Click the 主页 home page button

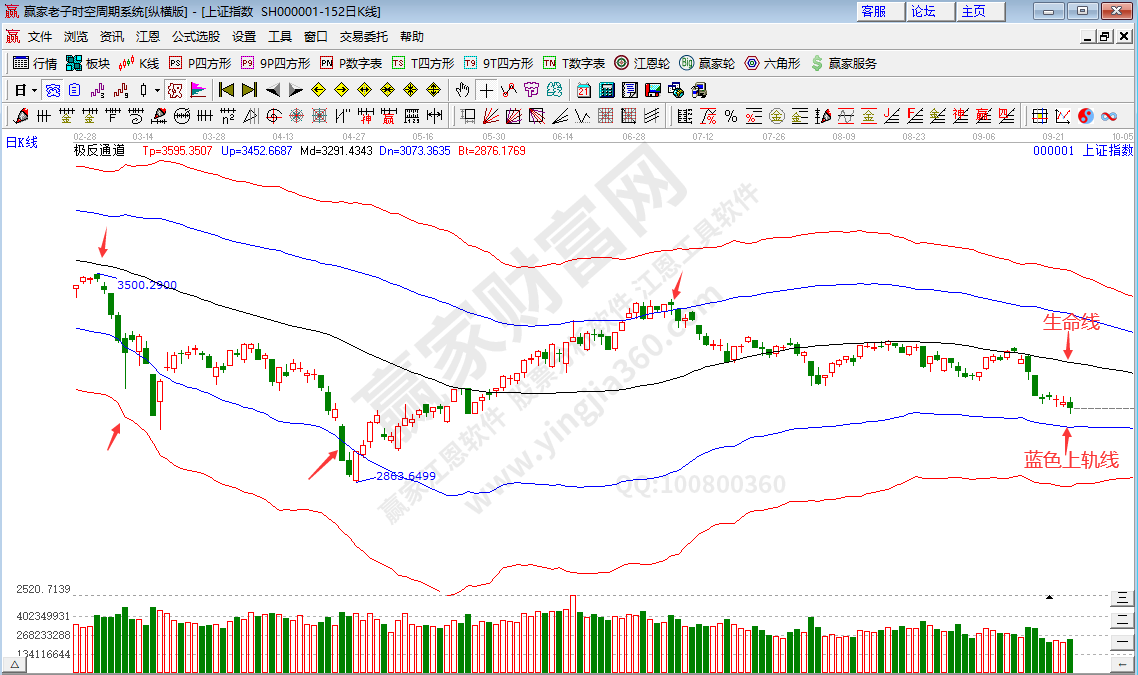(973, 11)
